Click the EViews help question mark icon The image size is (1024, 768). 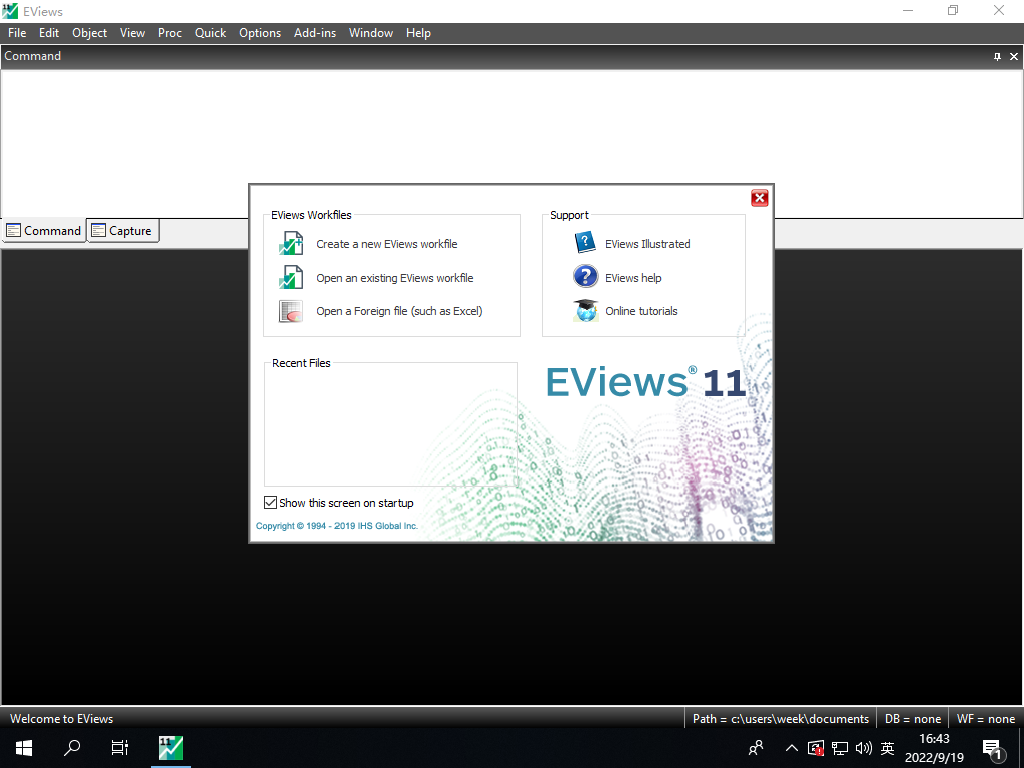[x=586, y=277]
